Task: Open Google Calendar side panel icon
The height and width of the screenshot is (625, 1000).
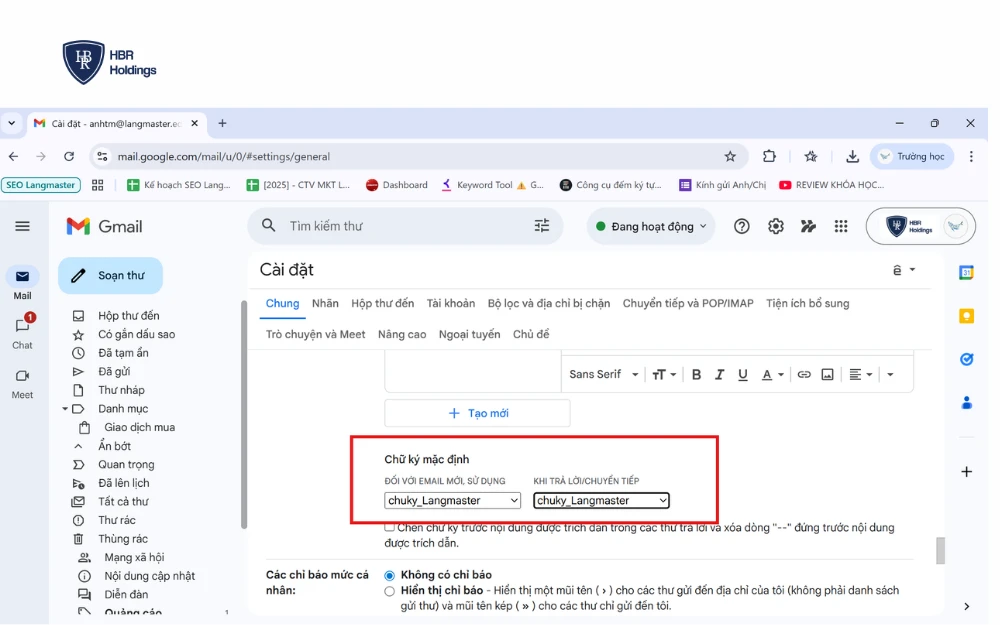Action: [x=966, y=272]
